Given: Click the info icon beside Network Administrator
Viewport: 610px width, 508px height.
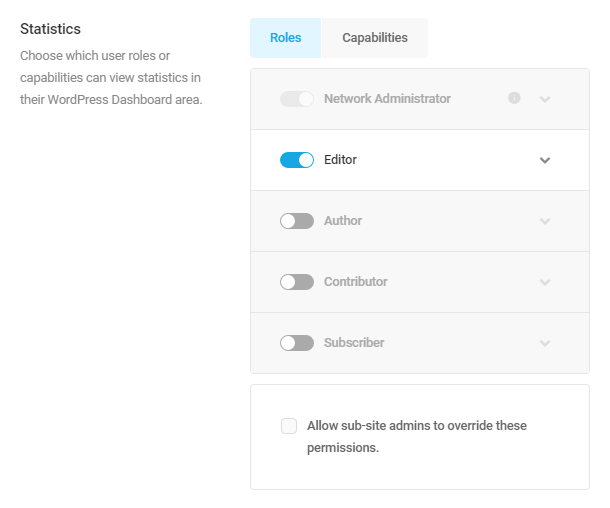Looking at the screenshot, I should pyautogui.click(x=514, y=98).
